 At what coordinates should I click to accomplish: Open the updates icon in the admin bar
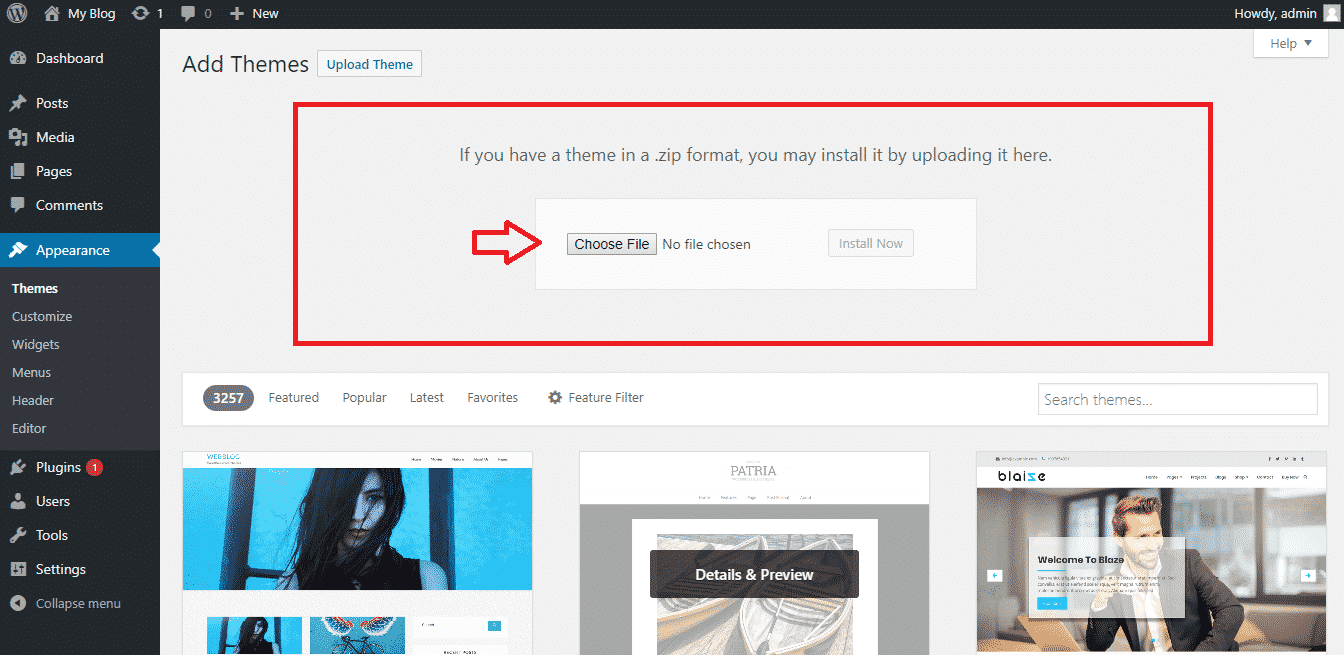pyautogui.click(x=141, y=14)
